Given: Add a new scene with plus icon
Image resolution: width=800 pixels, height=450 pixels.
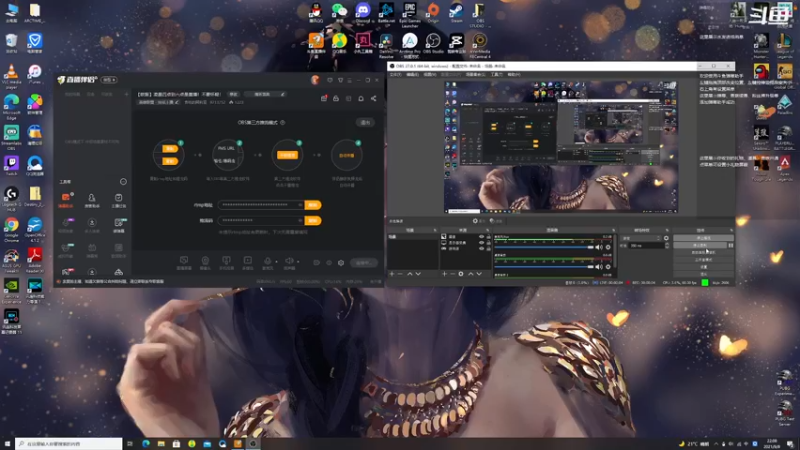Looking at the screenshot, I should 391,274.
